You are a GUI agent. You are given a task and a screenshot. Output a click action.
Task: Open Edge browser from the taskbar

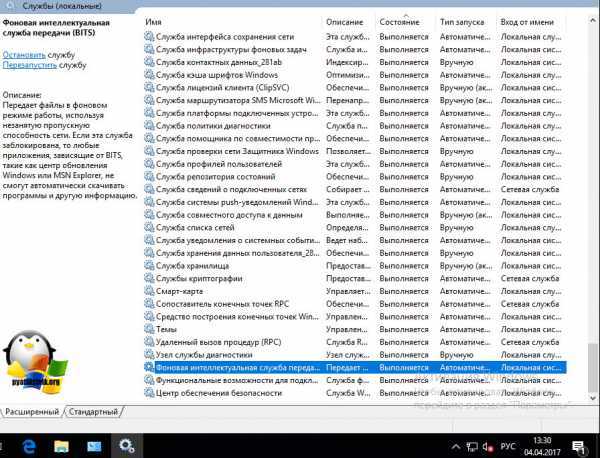[x=29, y=446]
